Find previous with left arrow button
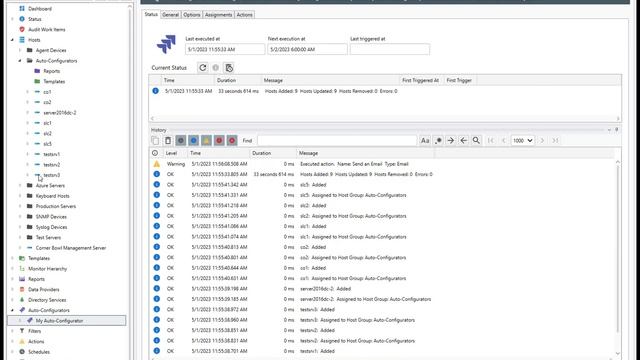The width and height of the screenshot is (640, 360). (x=464, y=140)
